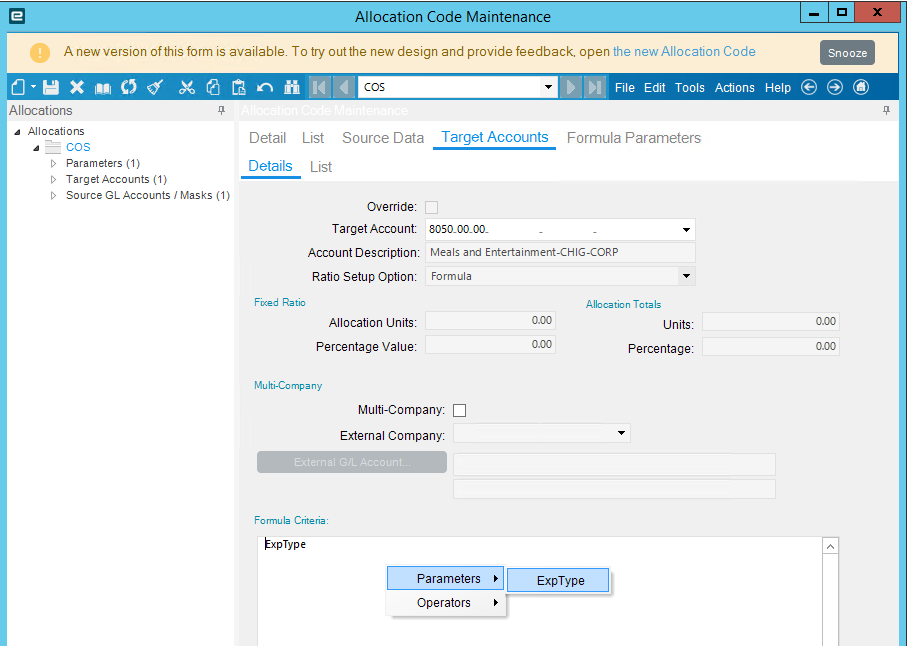Open the List sub-tab under Target Accounts

coord(321,167)
